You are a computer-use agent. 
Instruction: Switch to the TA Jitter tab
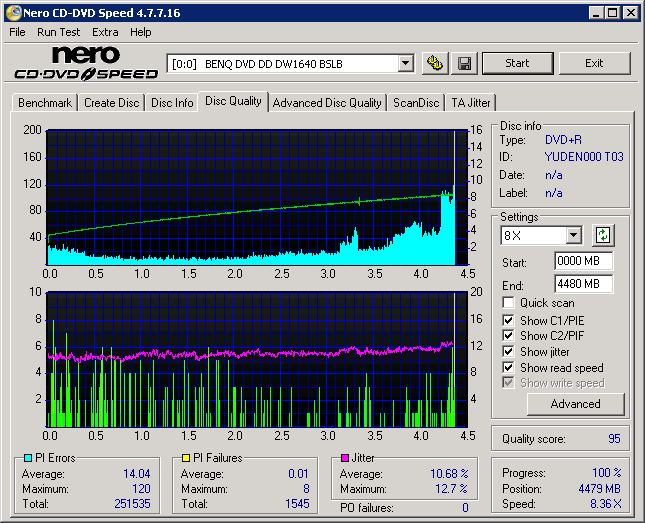tap(471, 102)
